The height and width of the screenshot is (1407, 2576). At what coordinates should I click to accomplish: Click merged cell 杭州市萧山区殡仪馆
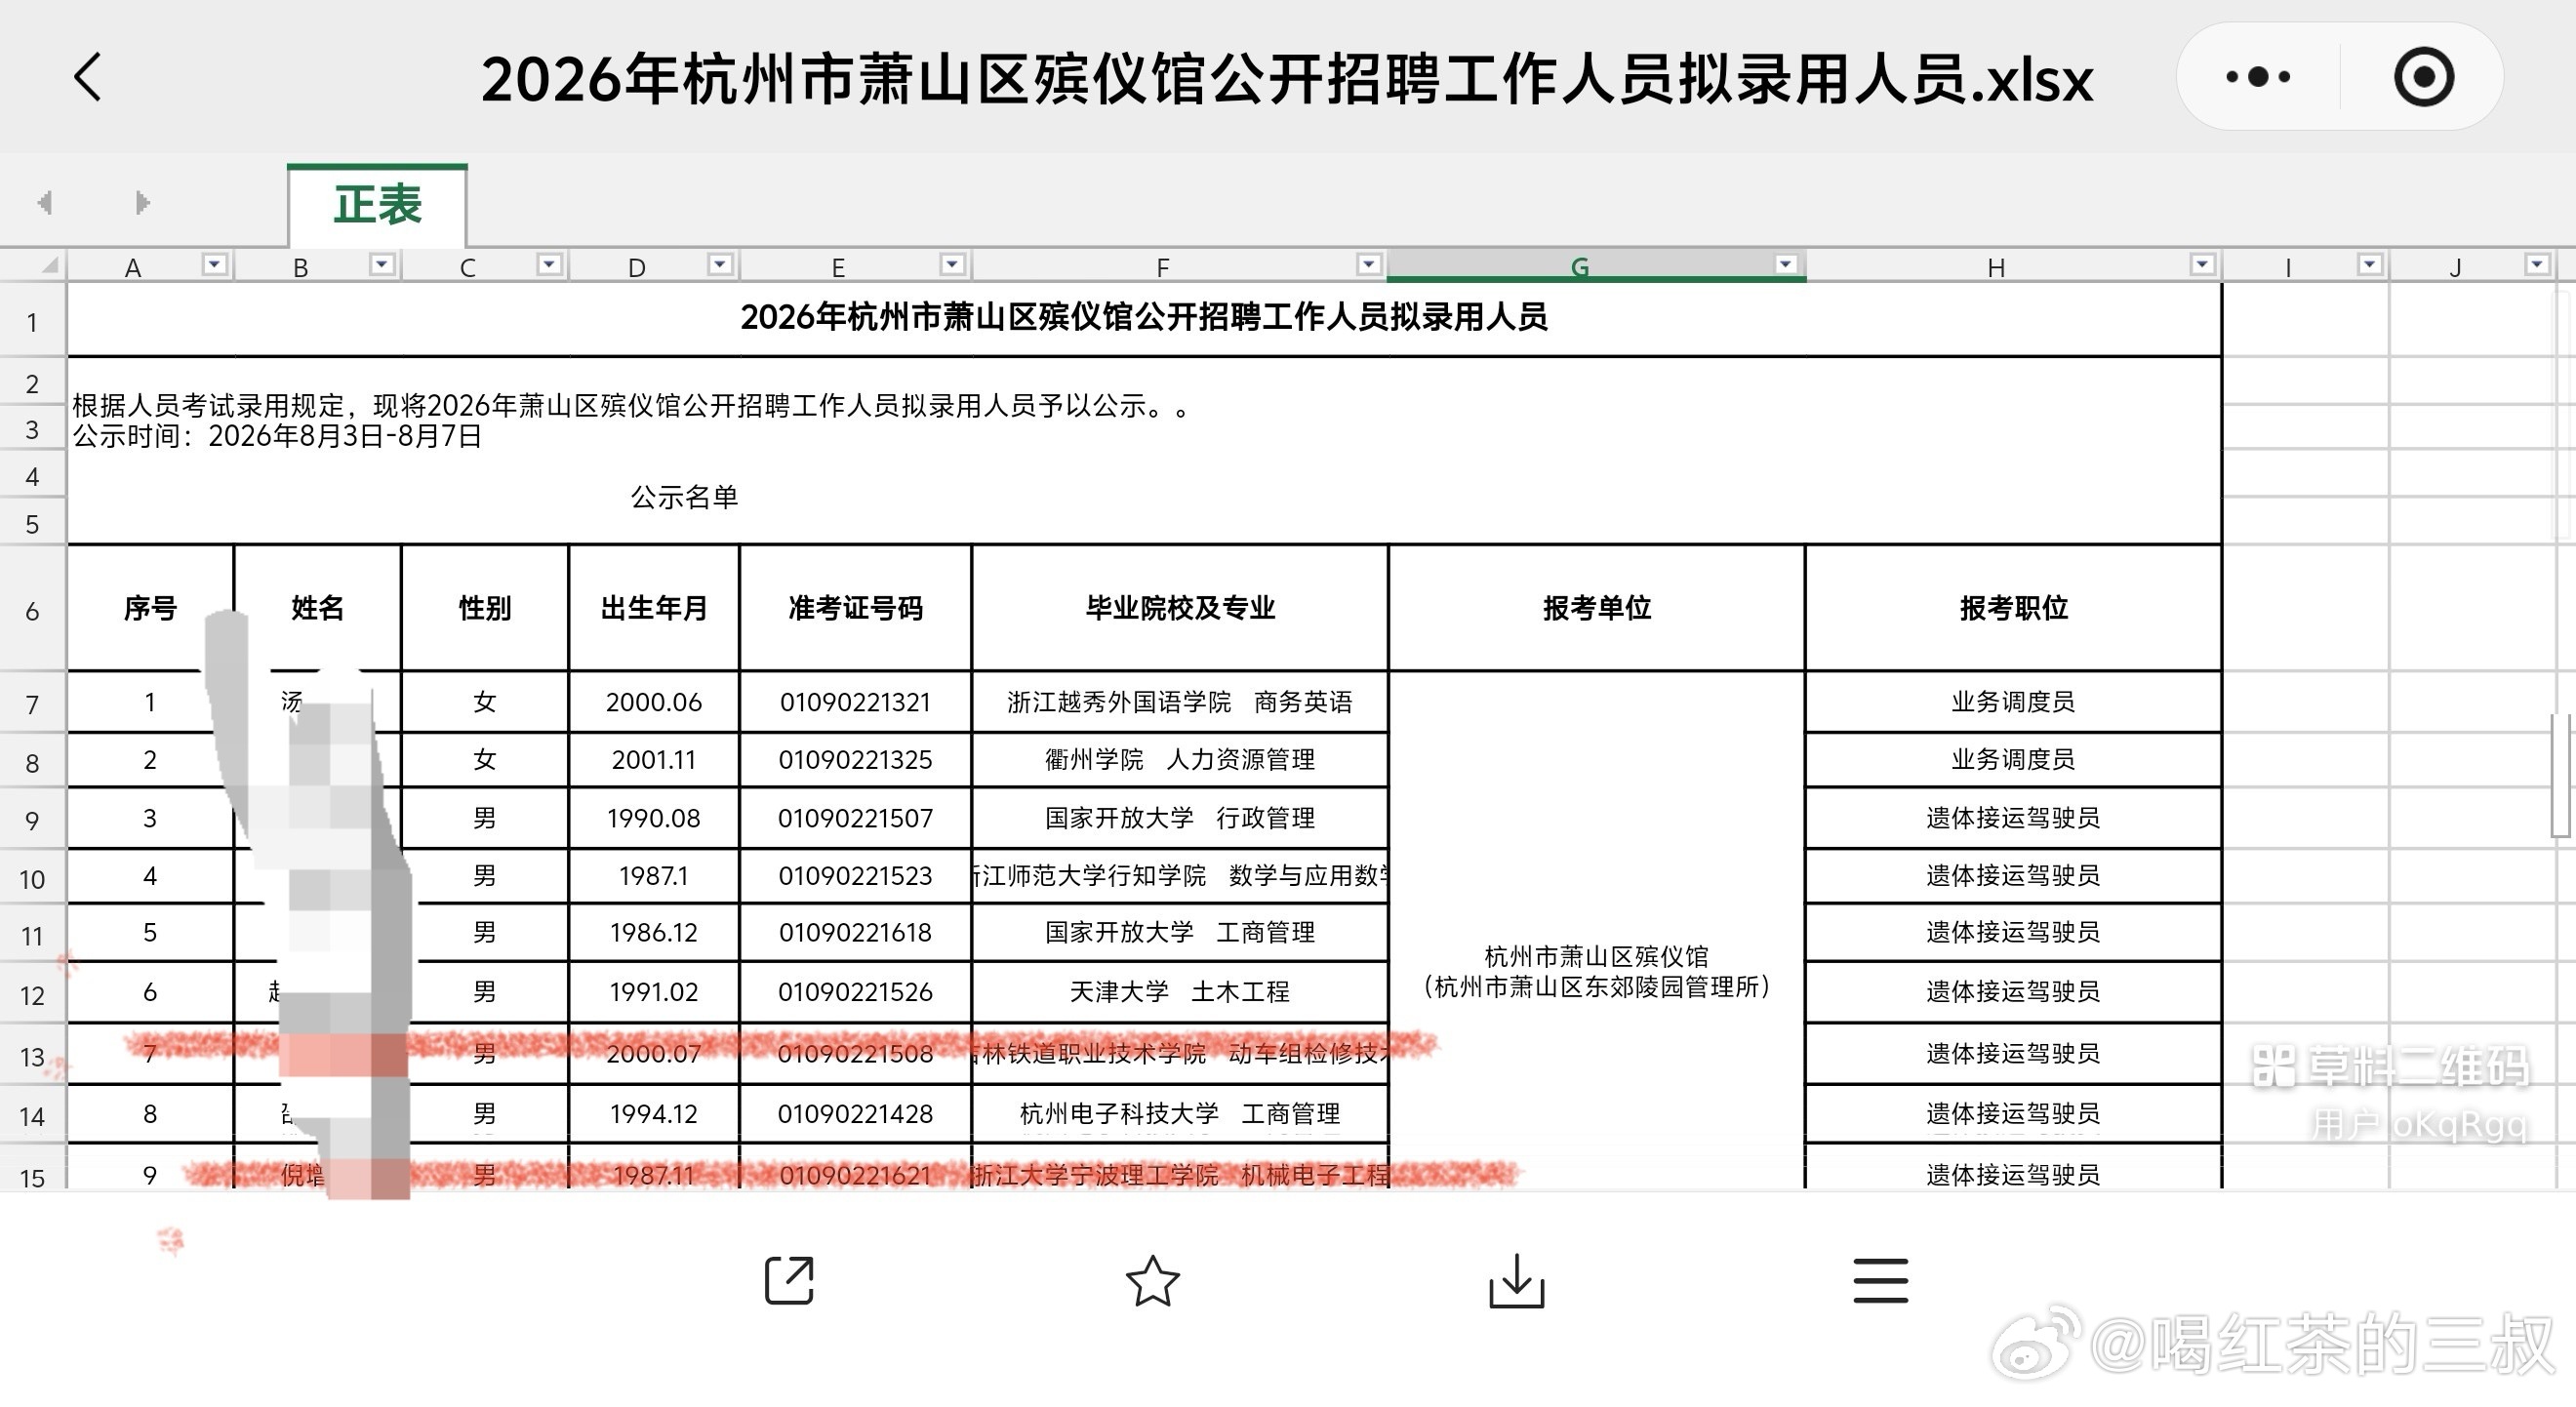pos(1597,930)
